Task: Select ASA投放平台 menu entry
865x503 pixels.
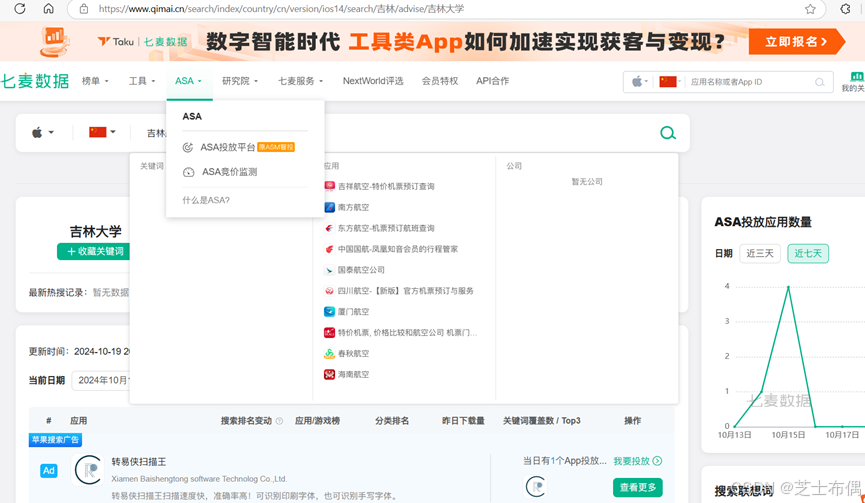Action: click(x=238, y=147)
